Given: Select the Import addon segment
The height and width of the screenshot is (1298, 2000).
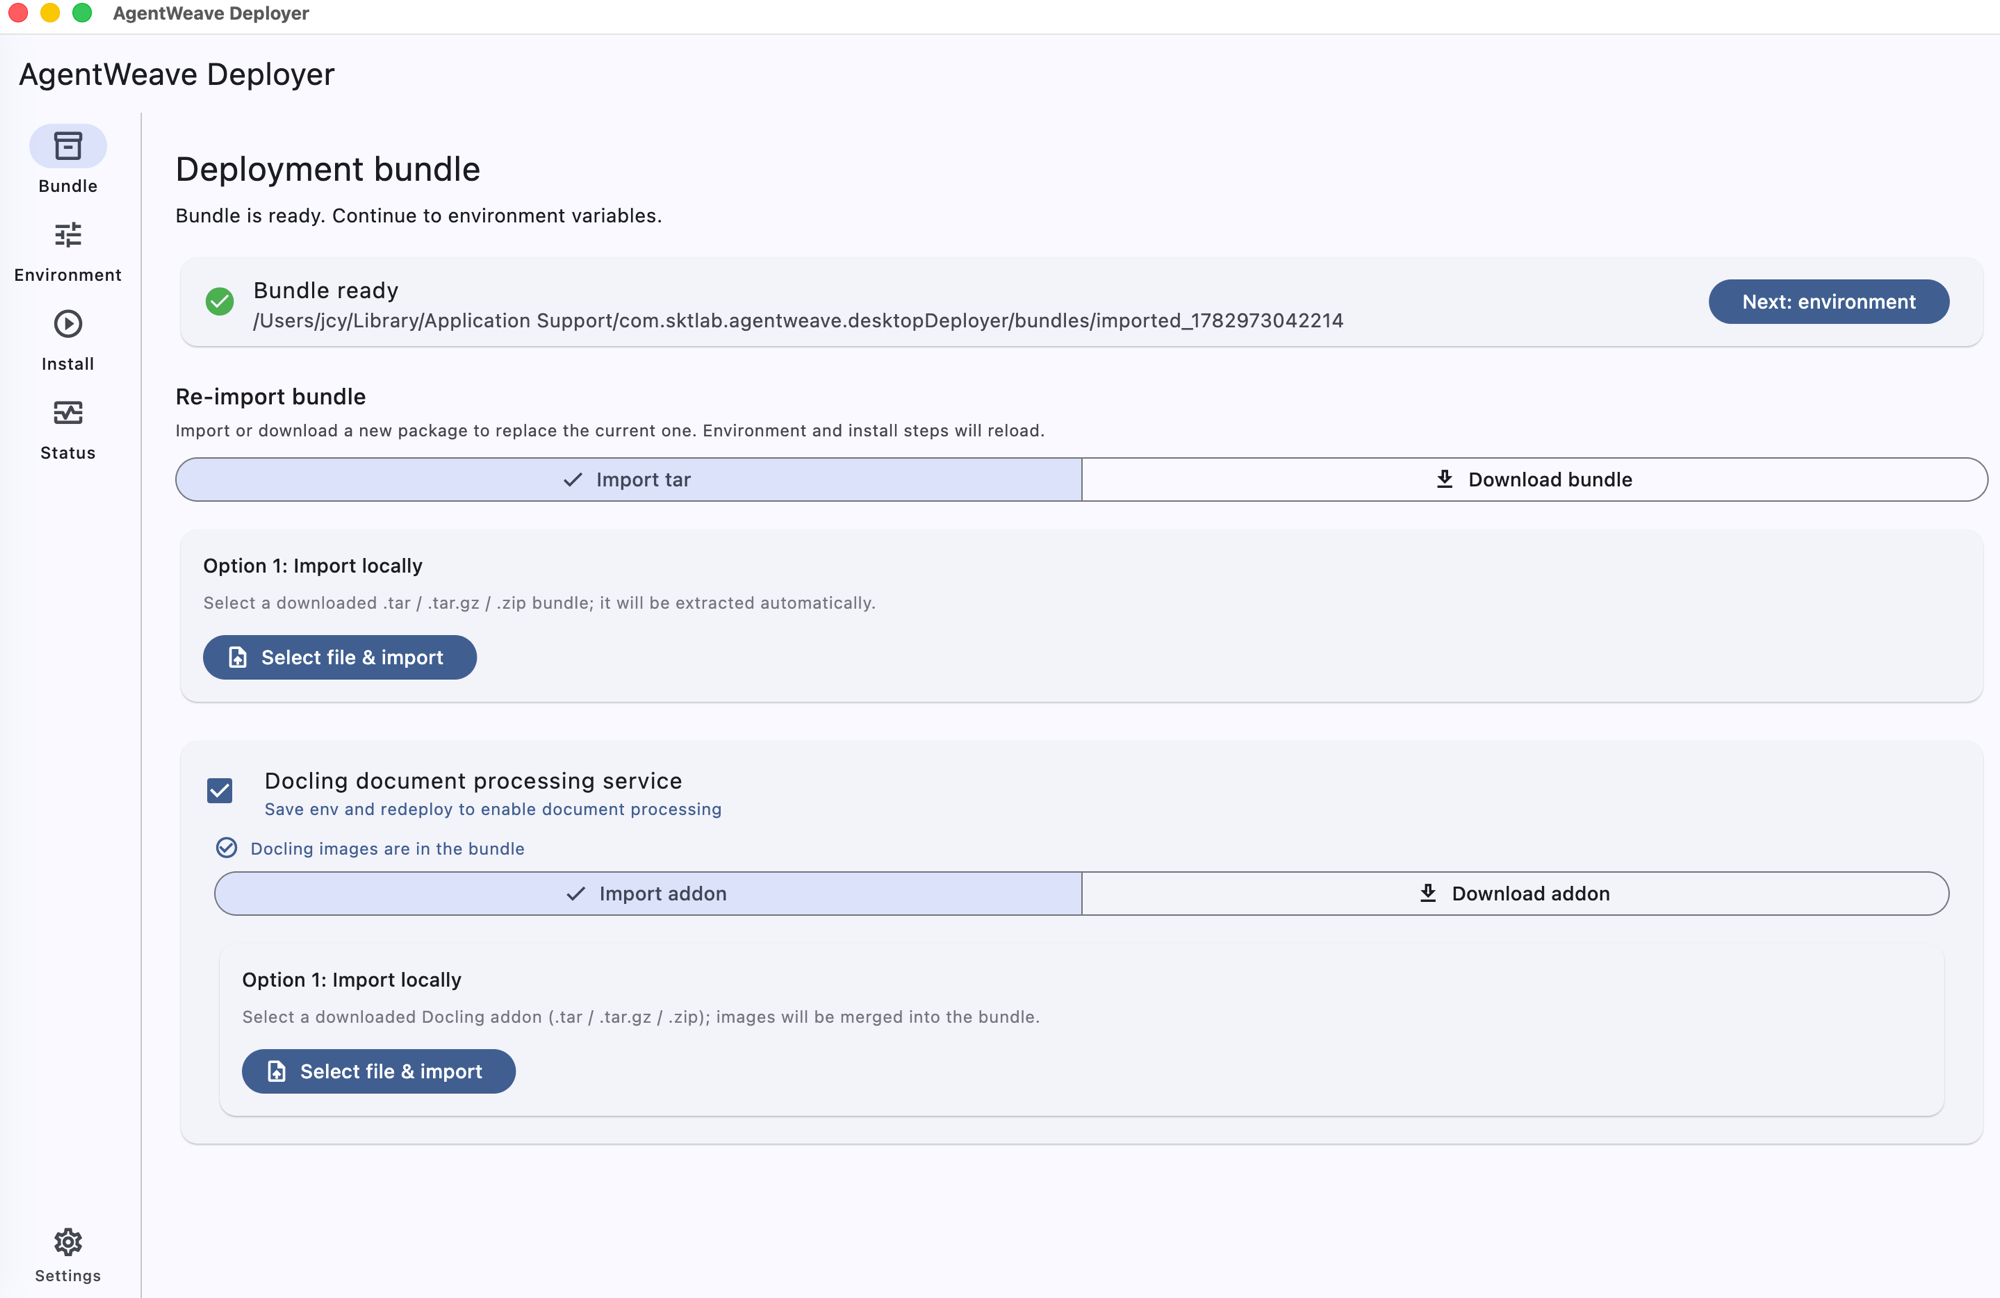Looking at the screenshot, I should coord(648,893).
